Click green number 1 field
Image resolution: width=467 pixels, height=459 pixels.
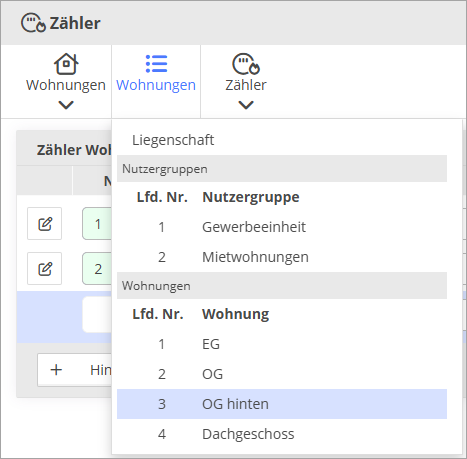(x=97, y=224)
